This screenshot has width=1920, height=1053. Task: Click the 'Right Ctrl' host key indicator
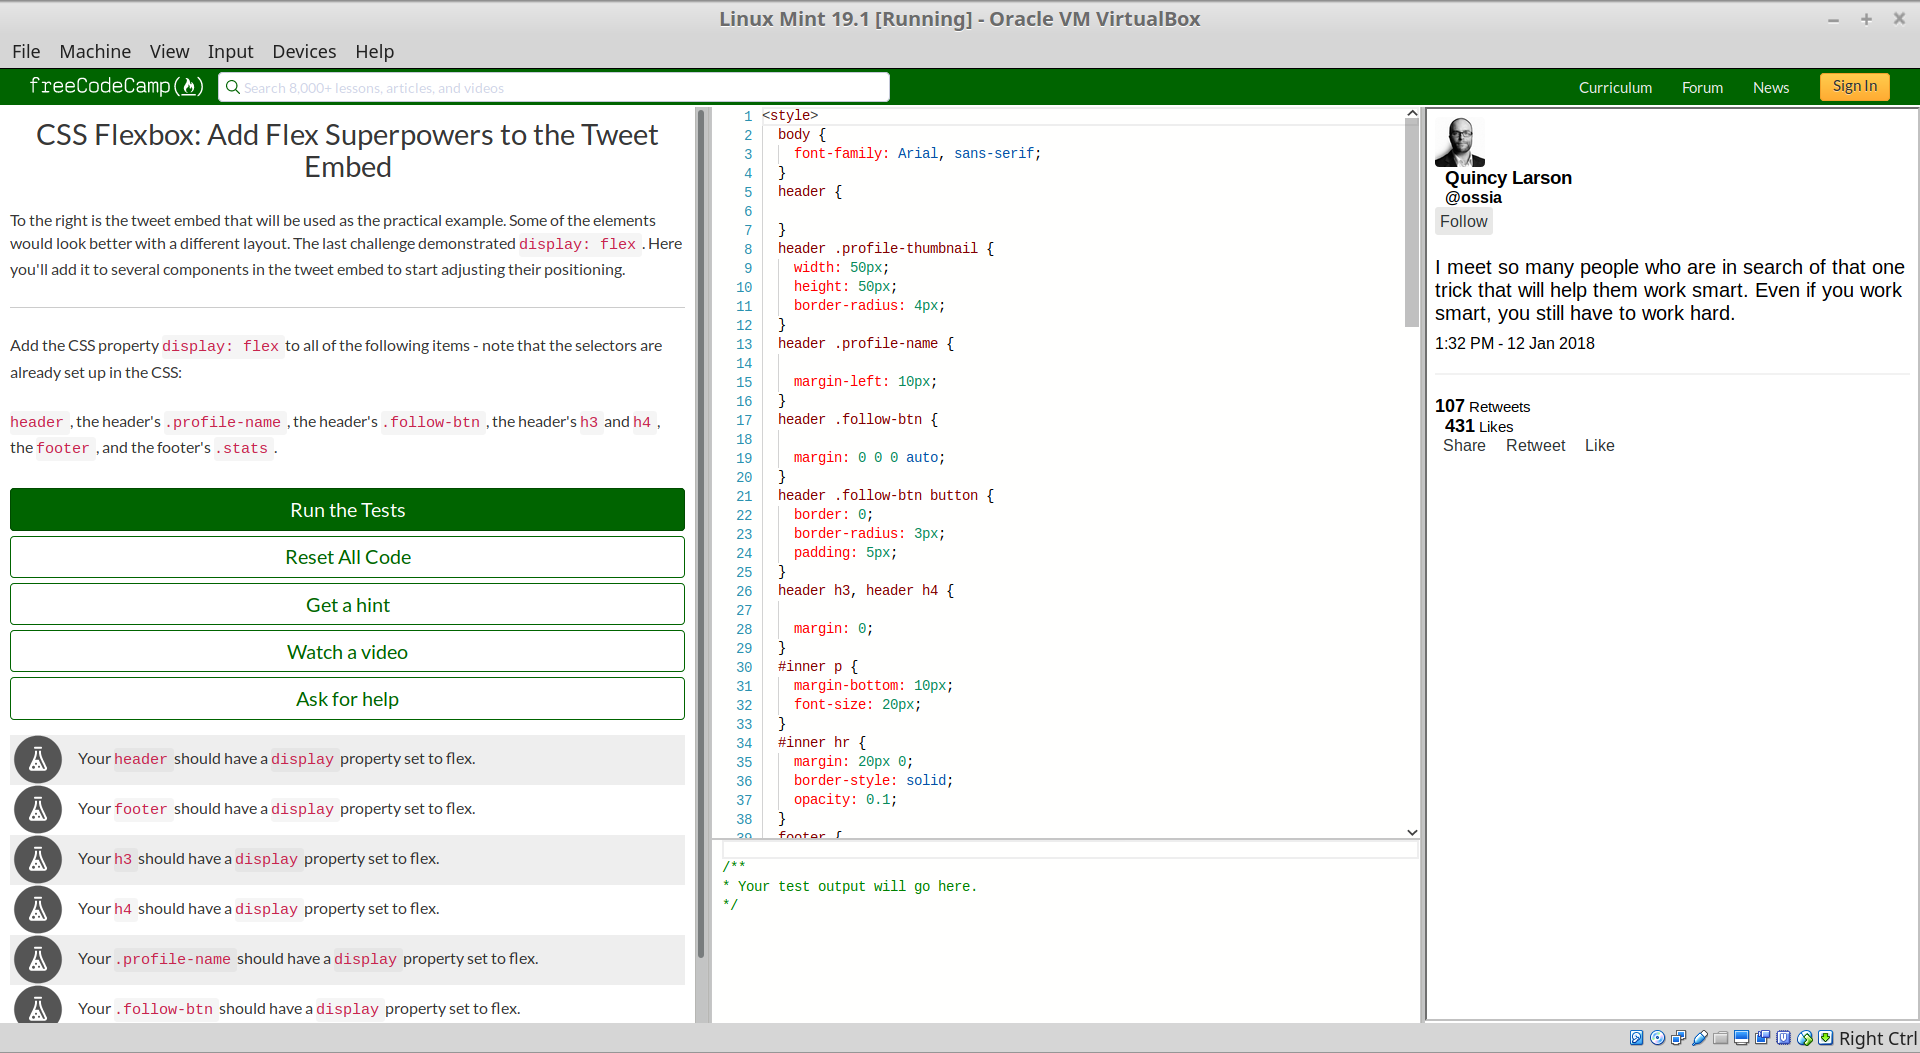point(1877,1038)
